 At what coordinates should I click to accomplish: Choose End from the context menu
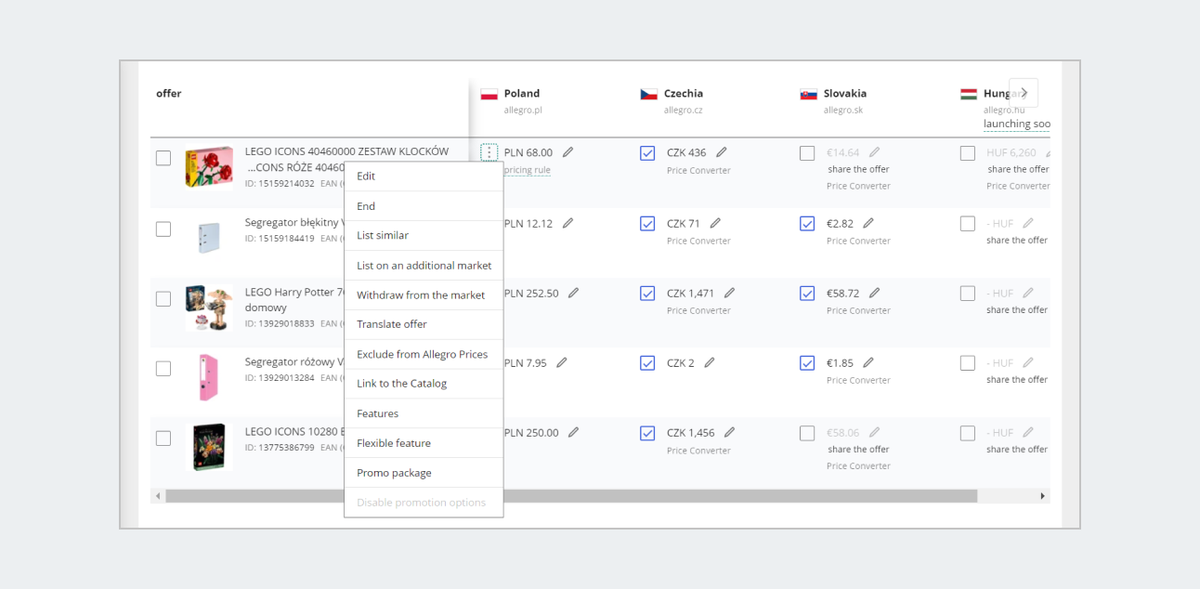click(424, 206)
